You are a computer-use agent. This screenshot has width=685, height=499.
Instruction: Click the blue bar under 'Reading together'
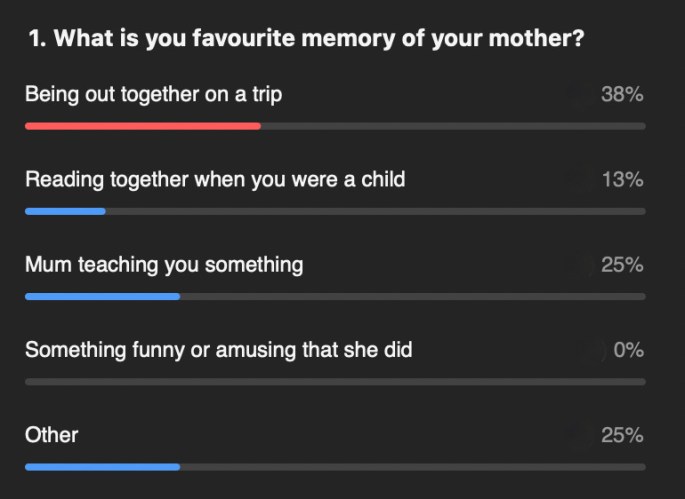[x=65, y=211]
